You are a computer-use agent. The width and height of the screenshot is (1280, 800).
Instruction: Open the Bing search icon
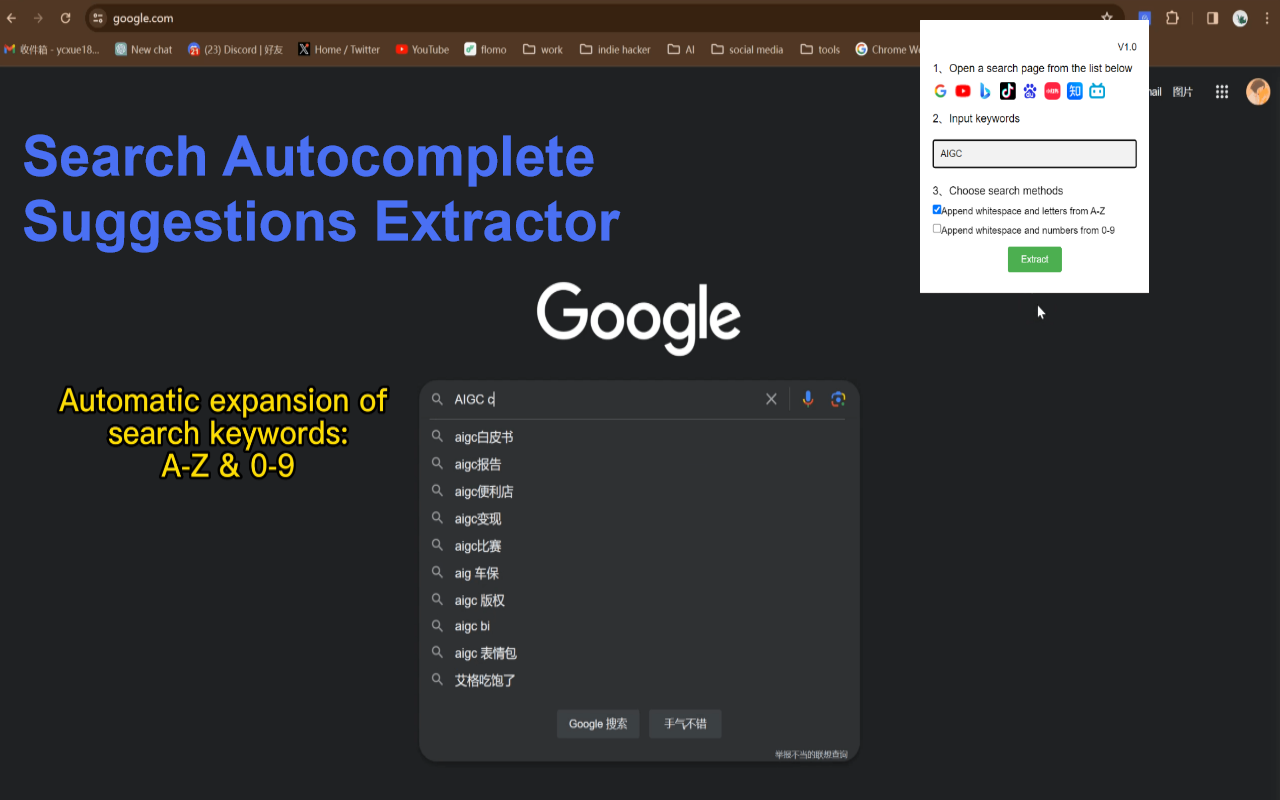985,91
